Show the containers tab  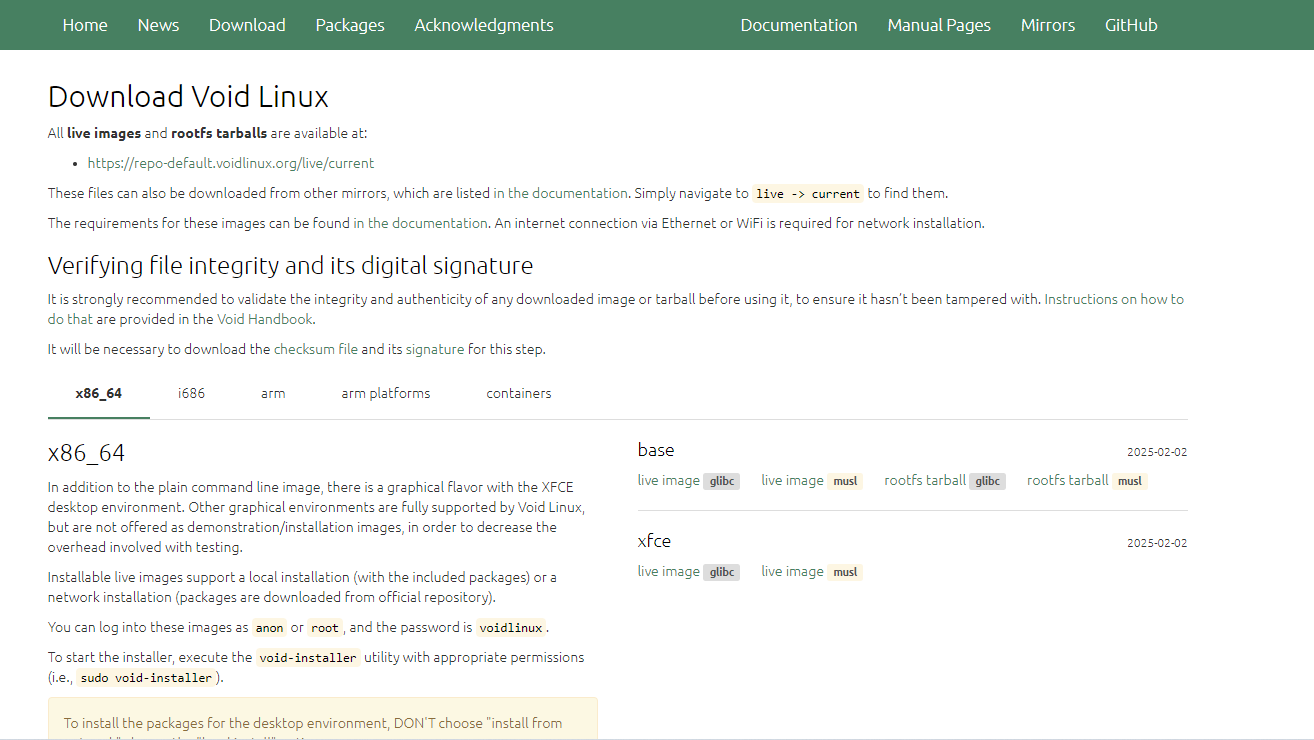coord(519,393)
